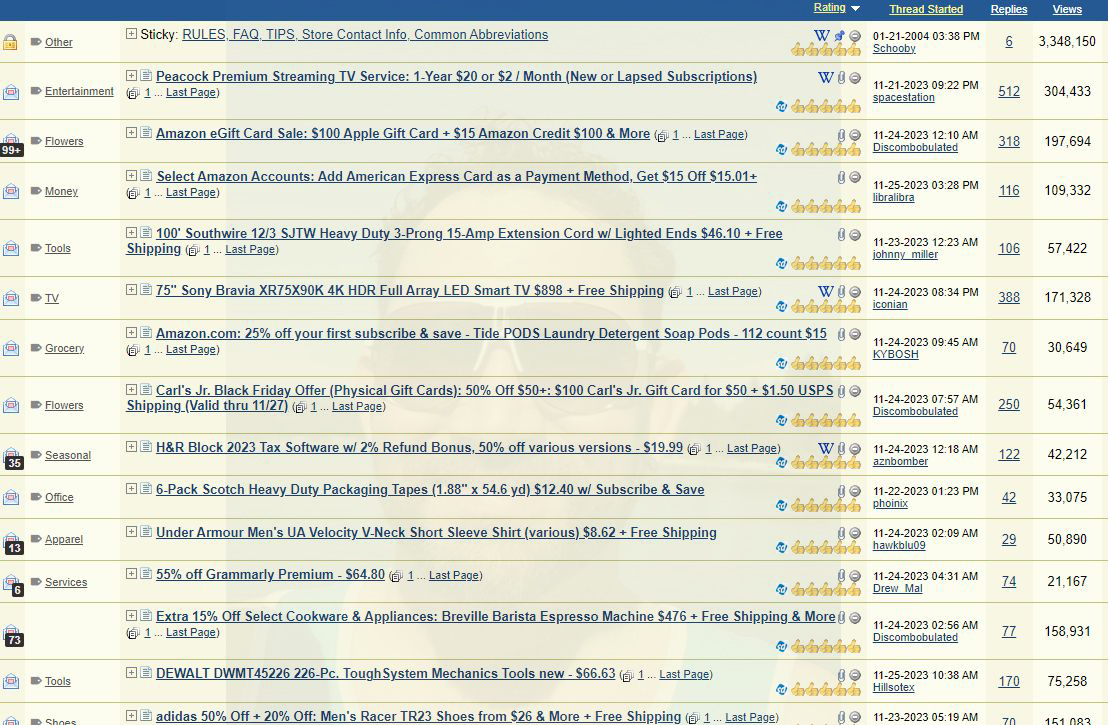The height and width of the screenshot is (725, 1108).
Task: Sort by Thread Started column header
Action: pos(926,9)
